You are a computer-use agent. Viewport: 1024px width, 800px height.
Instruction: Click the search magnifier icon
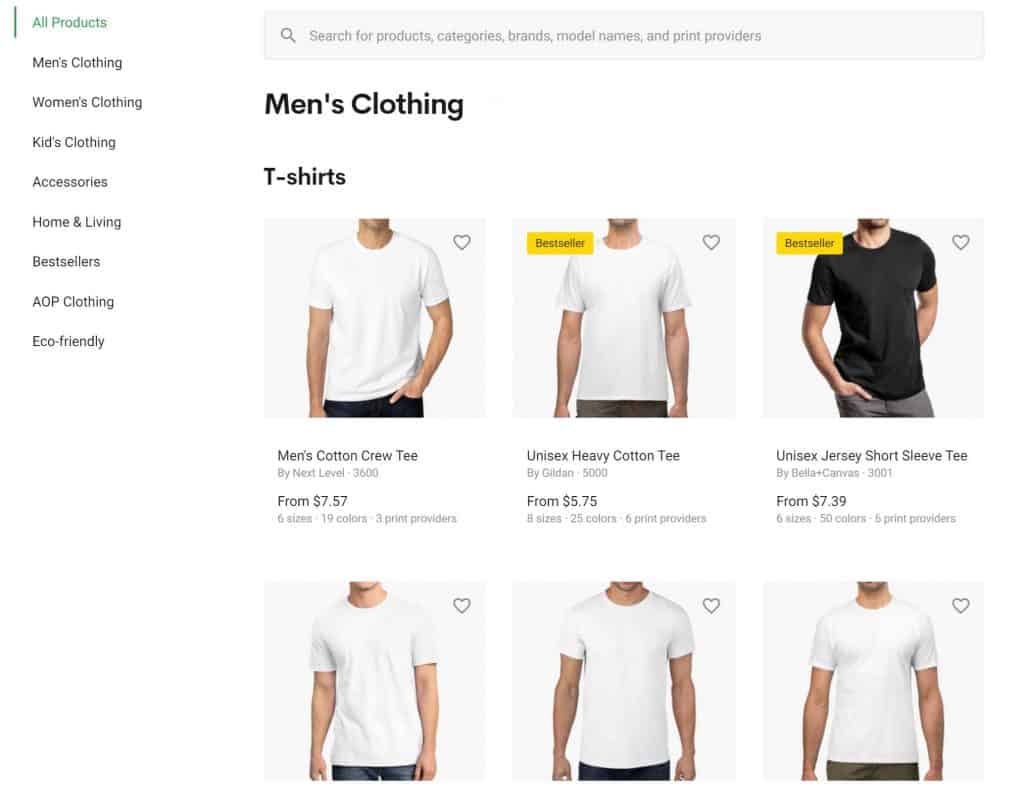[x=288, y=35]
